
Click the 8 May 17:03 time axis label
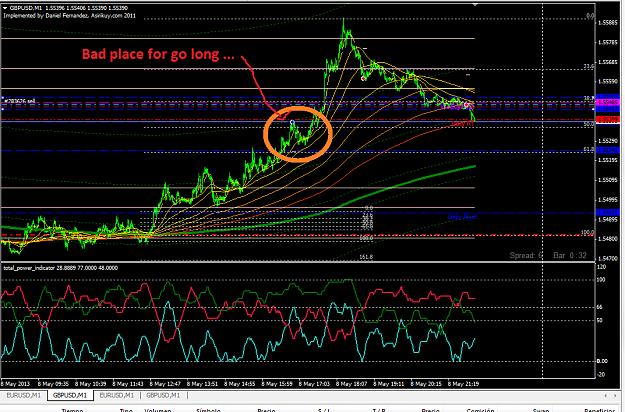coord(314,384)
